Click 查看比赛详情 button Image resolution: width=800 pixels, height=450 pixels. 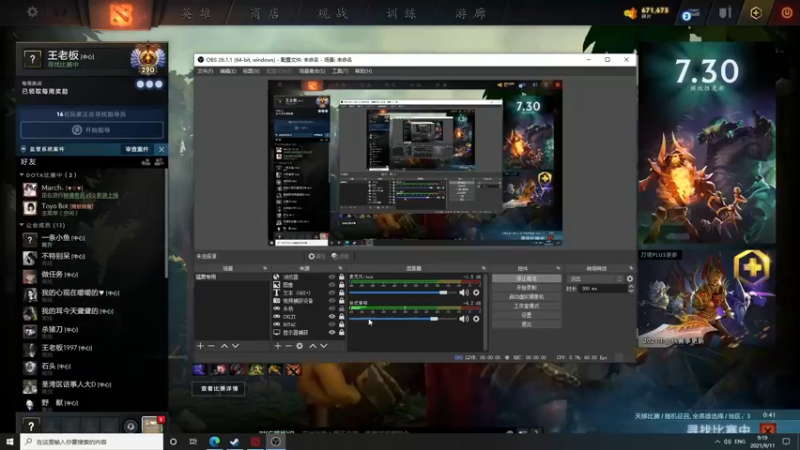[219, 389]
